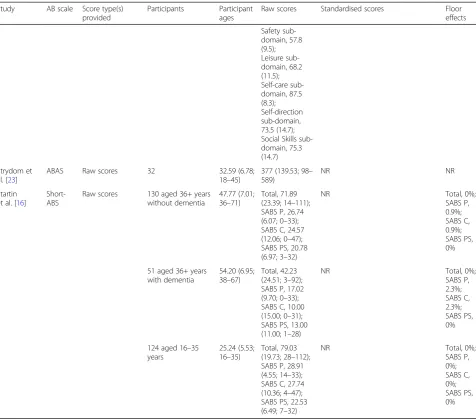Select raw score 'SABS P, 28.91'
Image resolution: width=476 pixels, height=420 pixels.
(282, 366)
